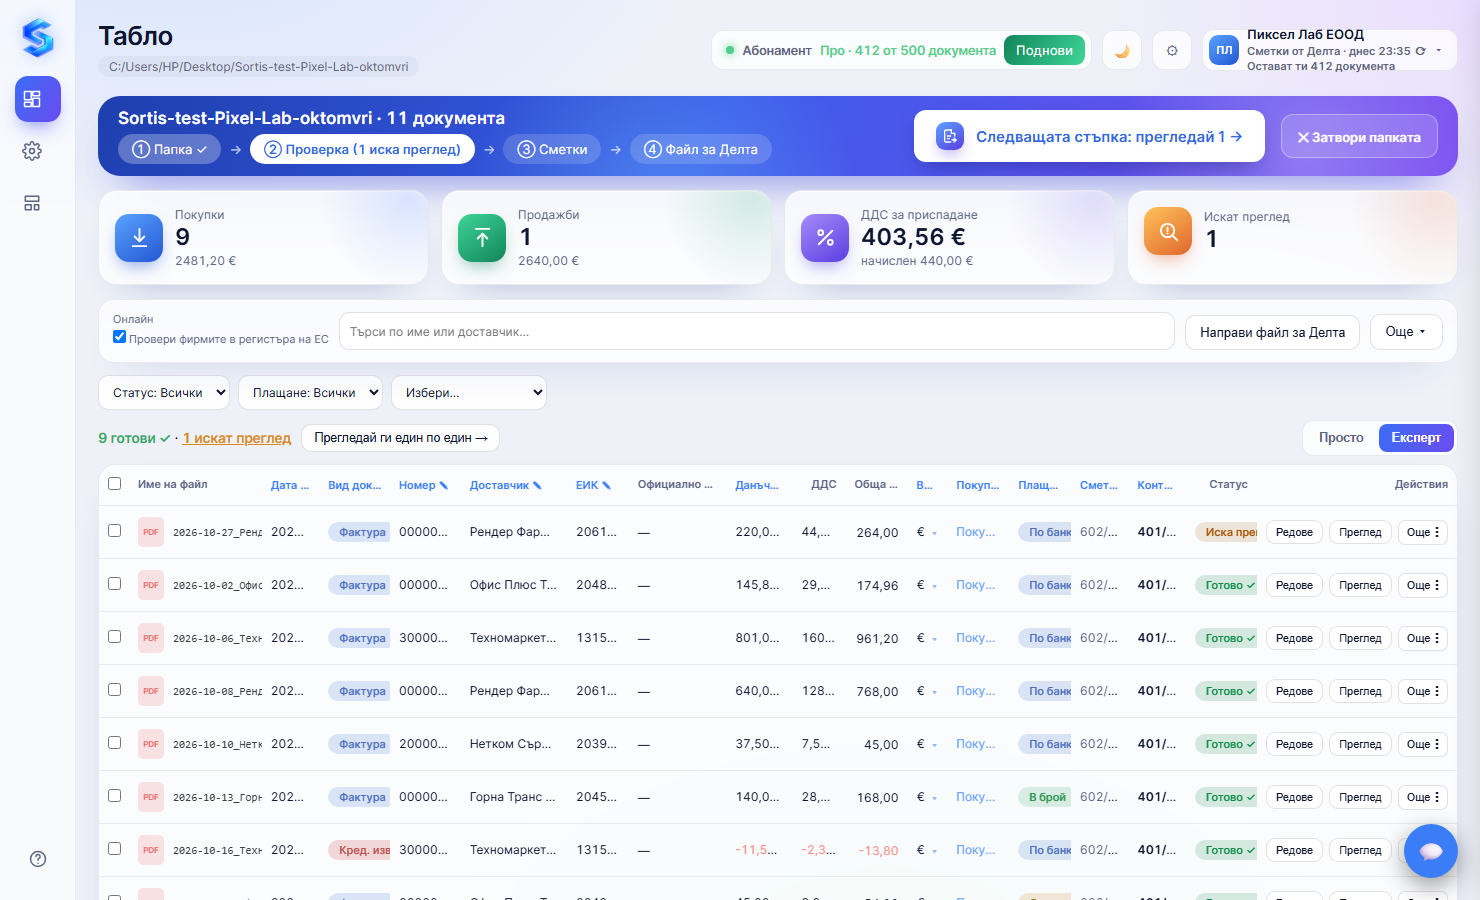Open PDF icon for 2026-10-06 file
The height and width of the screenshot is (900, 1480).
point(151,638)
